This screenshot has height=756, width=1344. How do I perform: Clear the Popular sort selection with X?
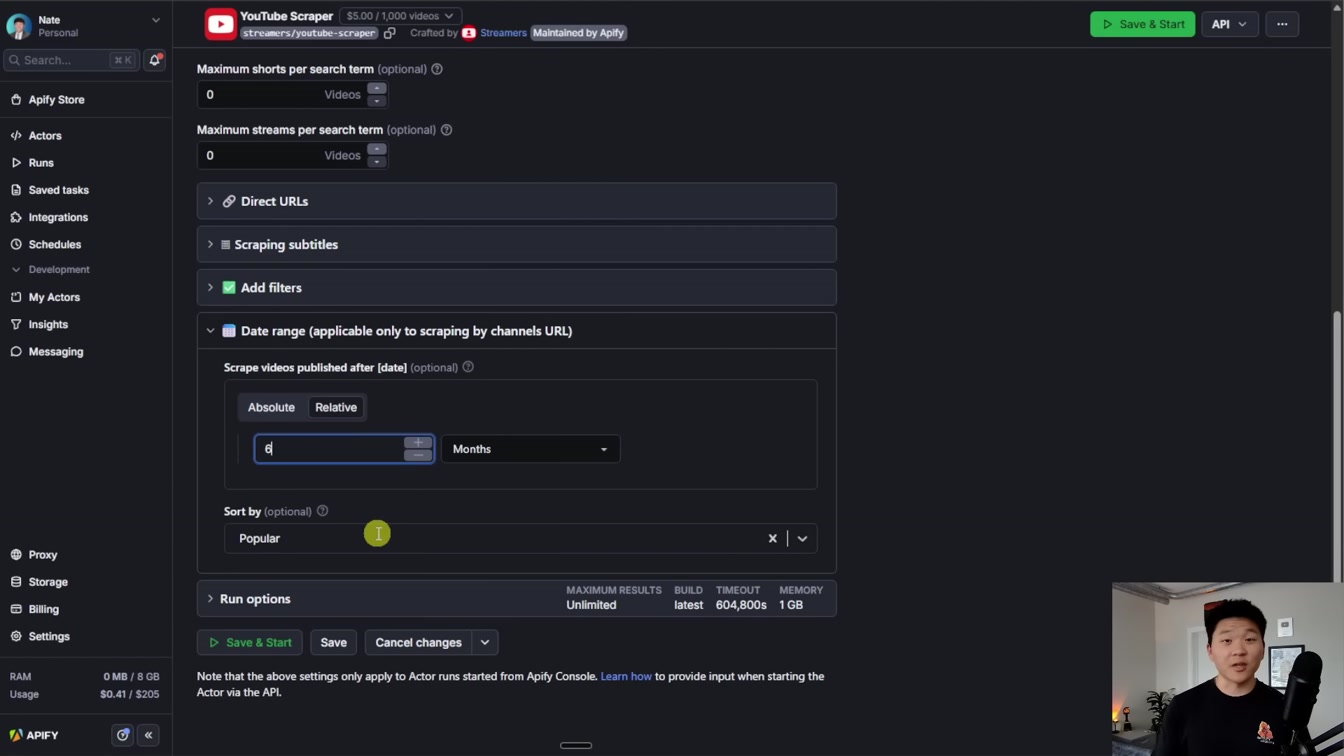(772, 538)
